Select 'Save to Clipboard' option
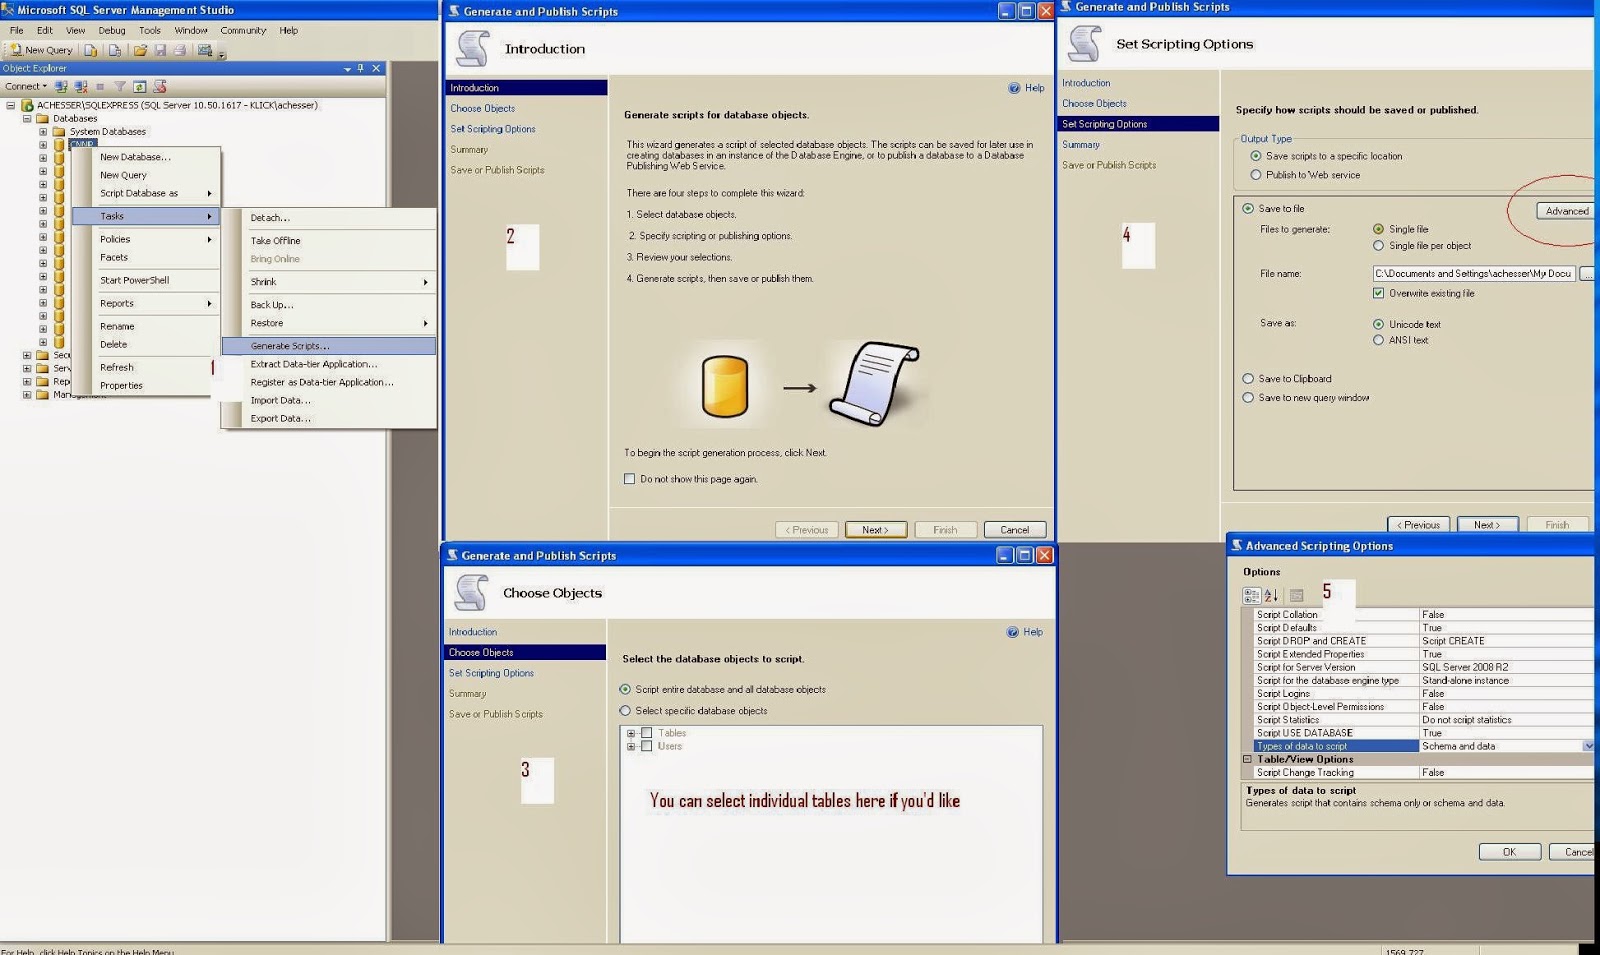The height and width of the screenshot is (955, 1600). pyautogui.click(x=1248, y=379)
